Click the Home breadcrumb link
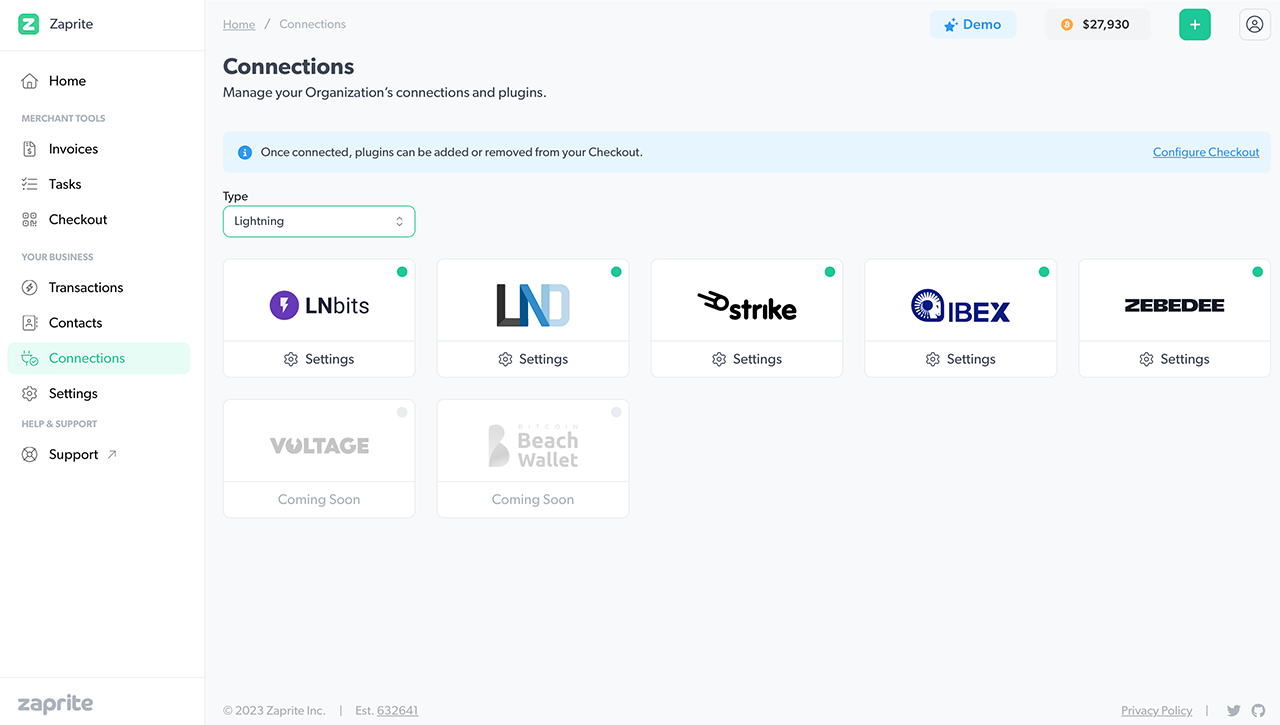Screen dimensions: 1280x725 click(239, 24)
